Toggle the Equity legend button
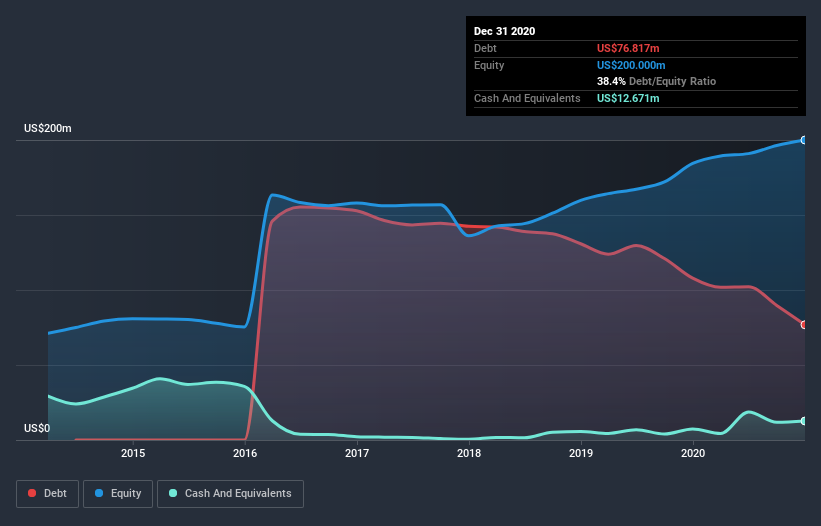 pyautogui.click(x=118, y=494)
